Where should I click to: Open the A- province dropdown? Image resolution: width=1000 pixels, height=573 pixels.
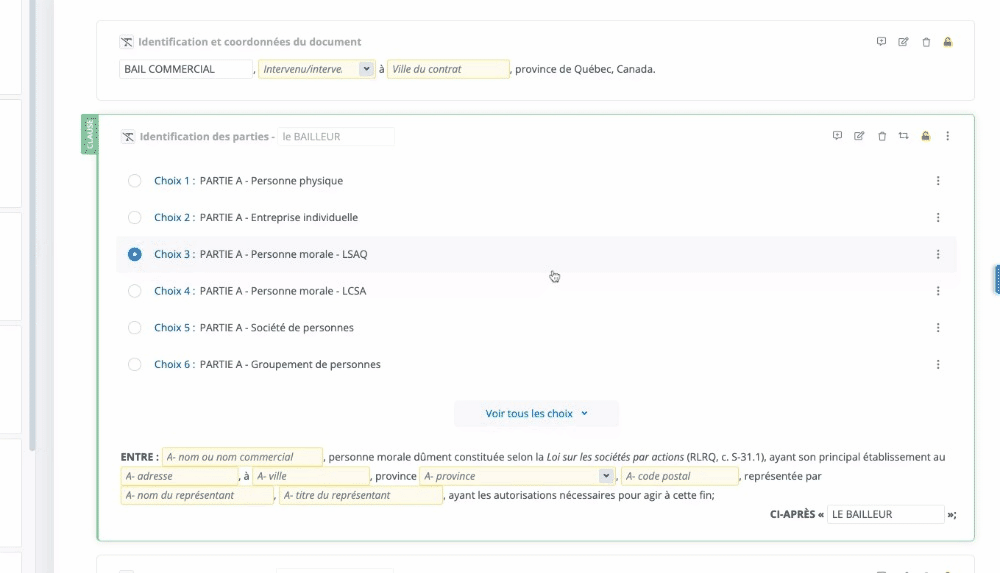pyautogui.click(x=605, y=476)
